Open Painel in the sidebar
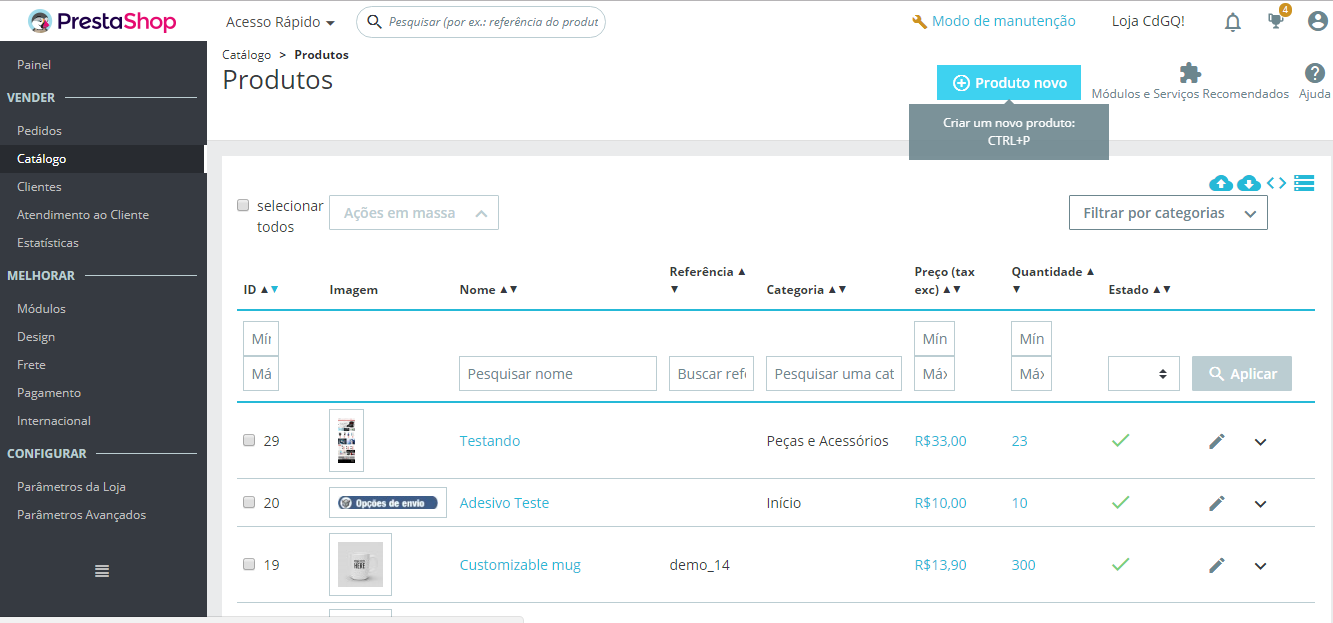The image size is (1333, 623). (34, 65)
